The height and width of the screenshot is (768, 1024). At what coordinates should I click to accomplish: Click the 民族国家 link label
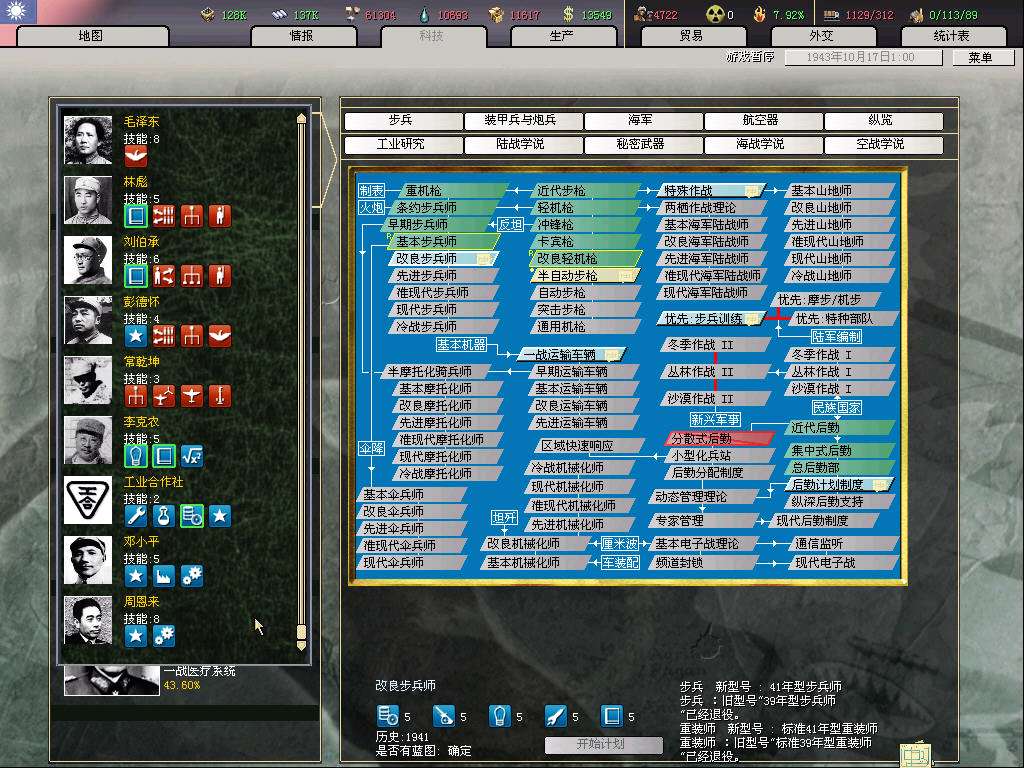pos(837,408)
